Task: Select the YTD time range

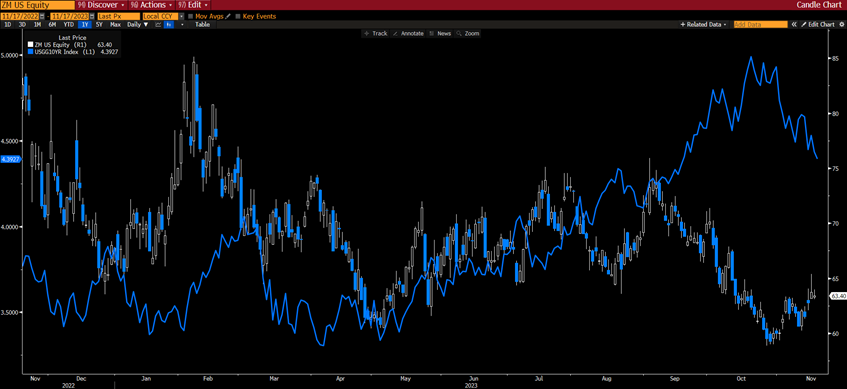Action: click(69, 24)
